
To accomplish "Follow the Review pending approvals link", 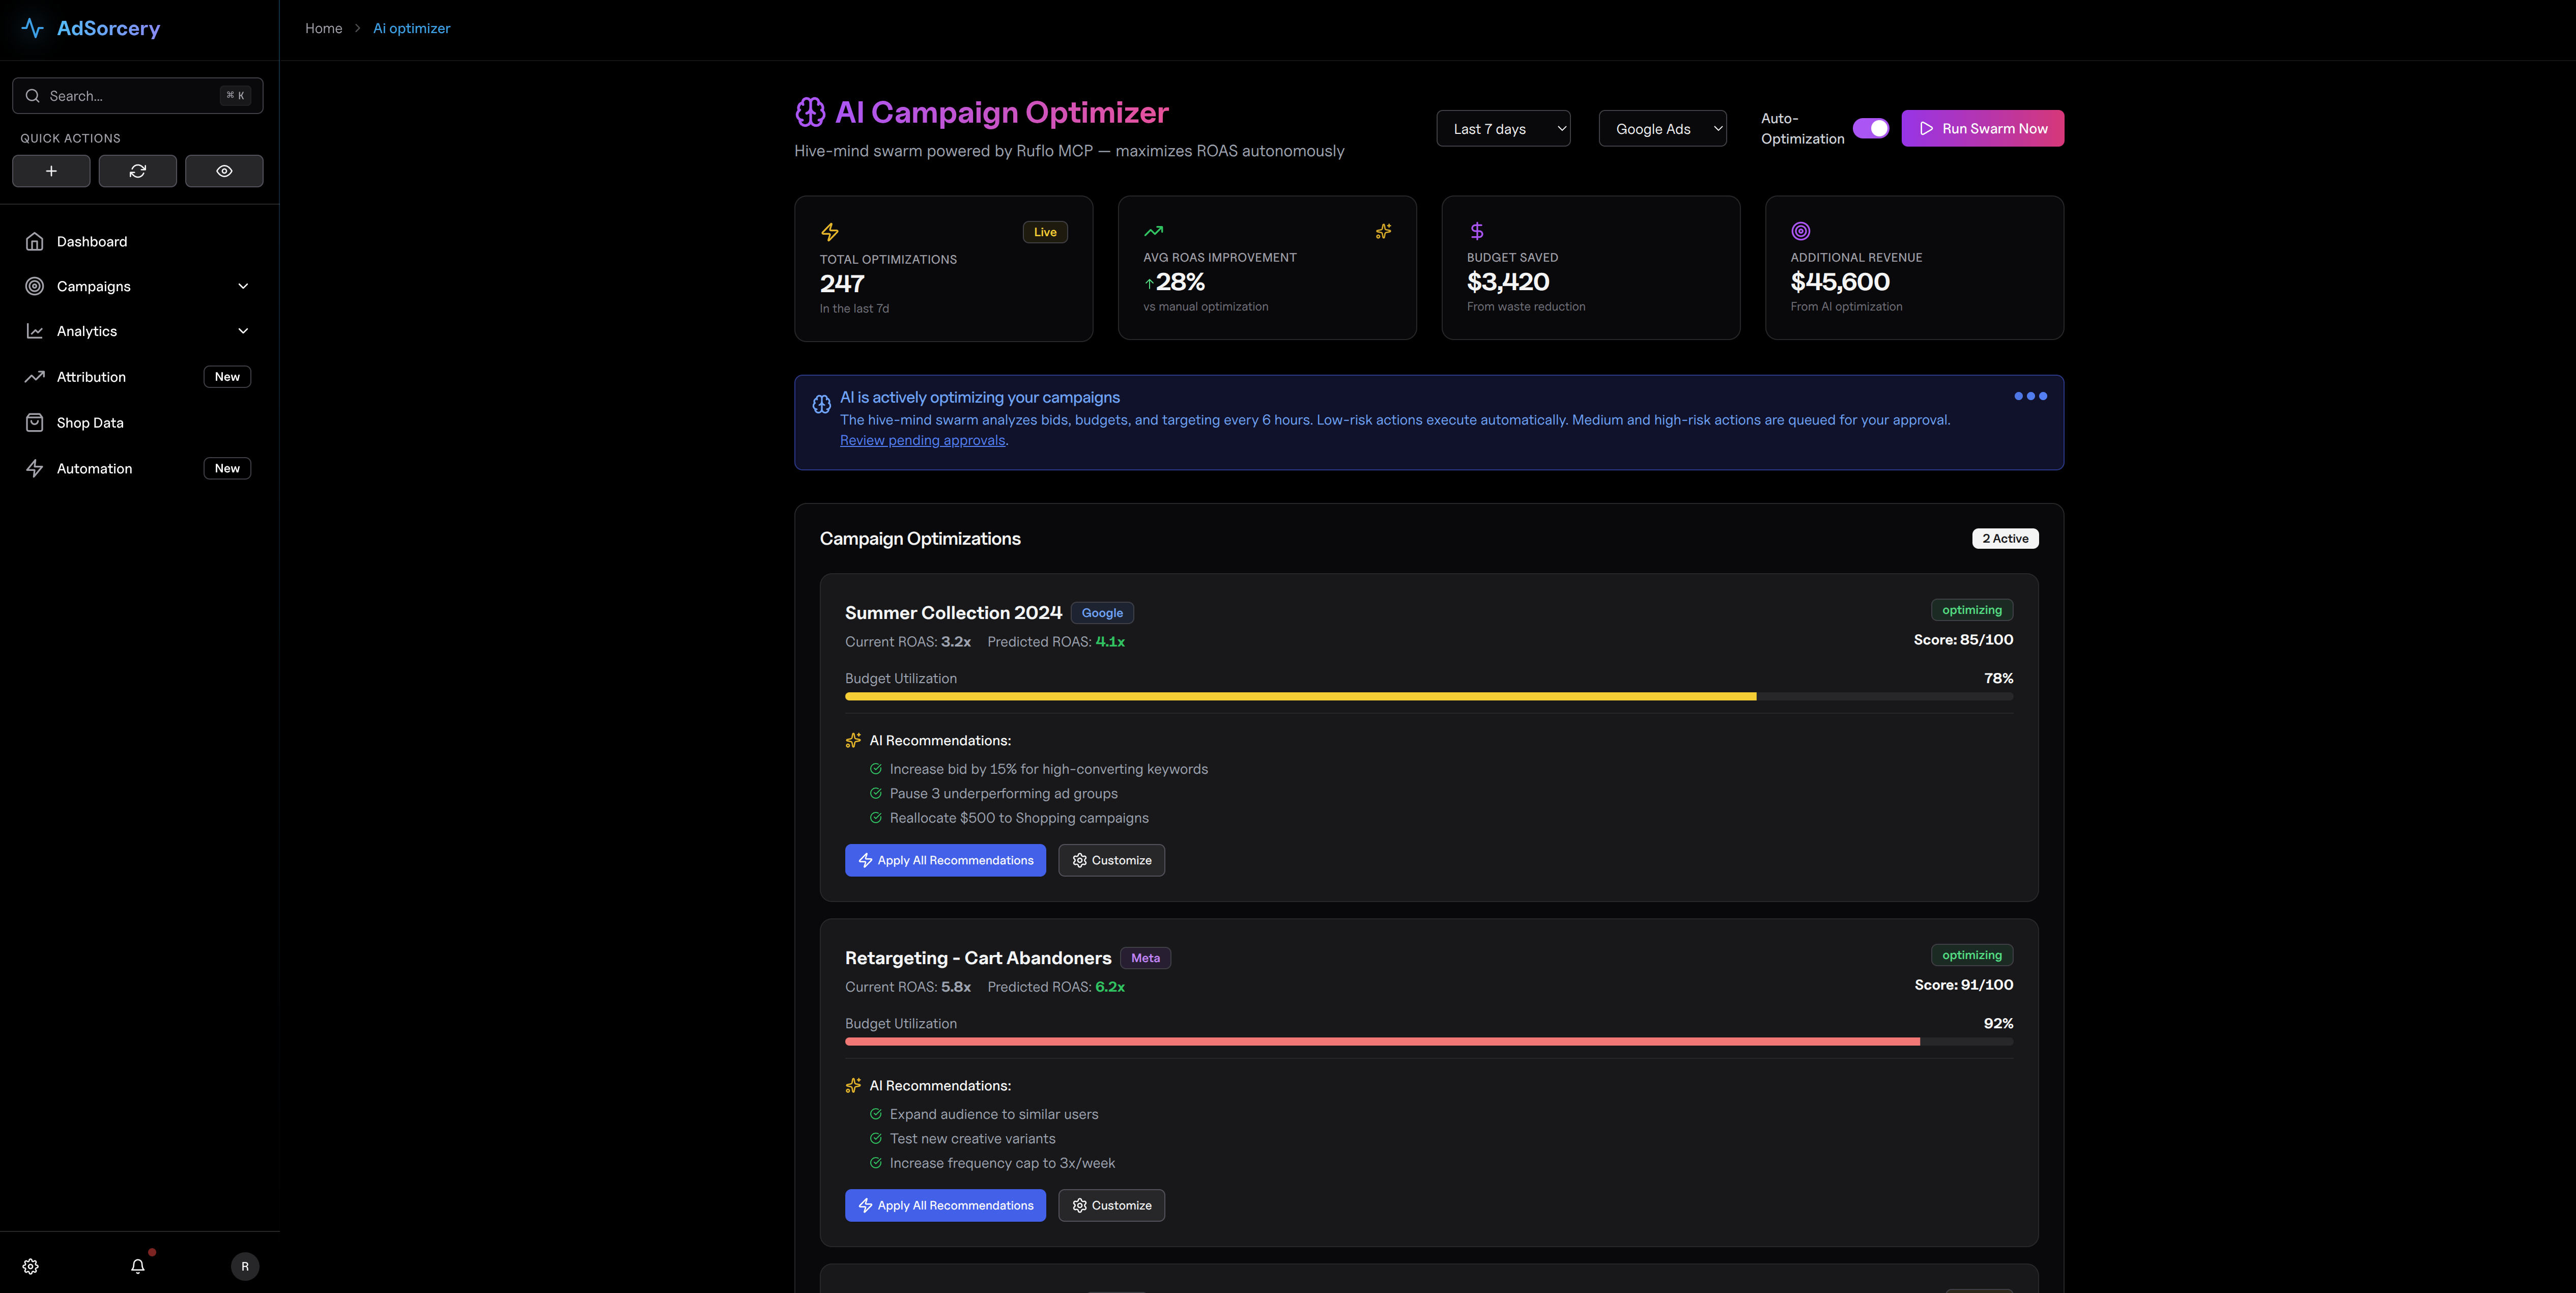I will click(x=922, y=440).
